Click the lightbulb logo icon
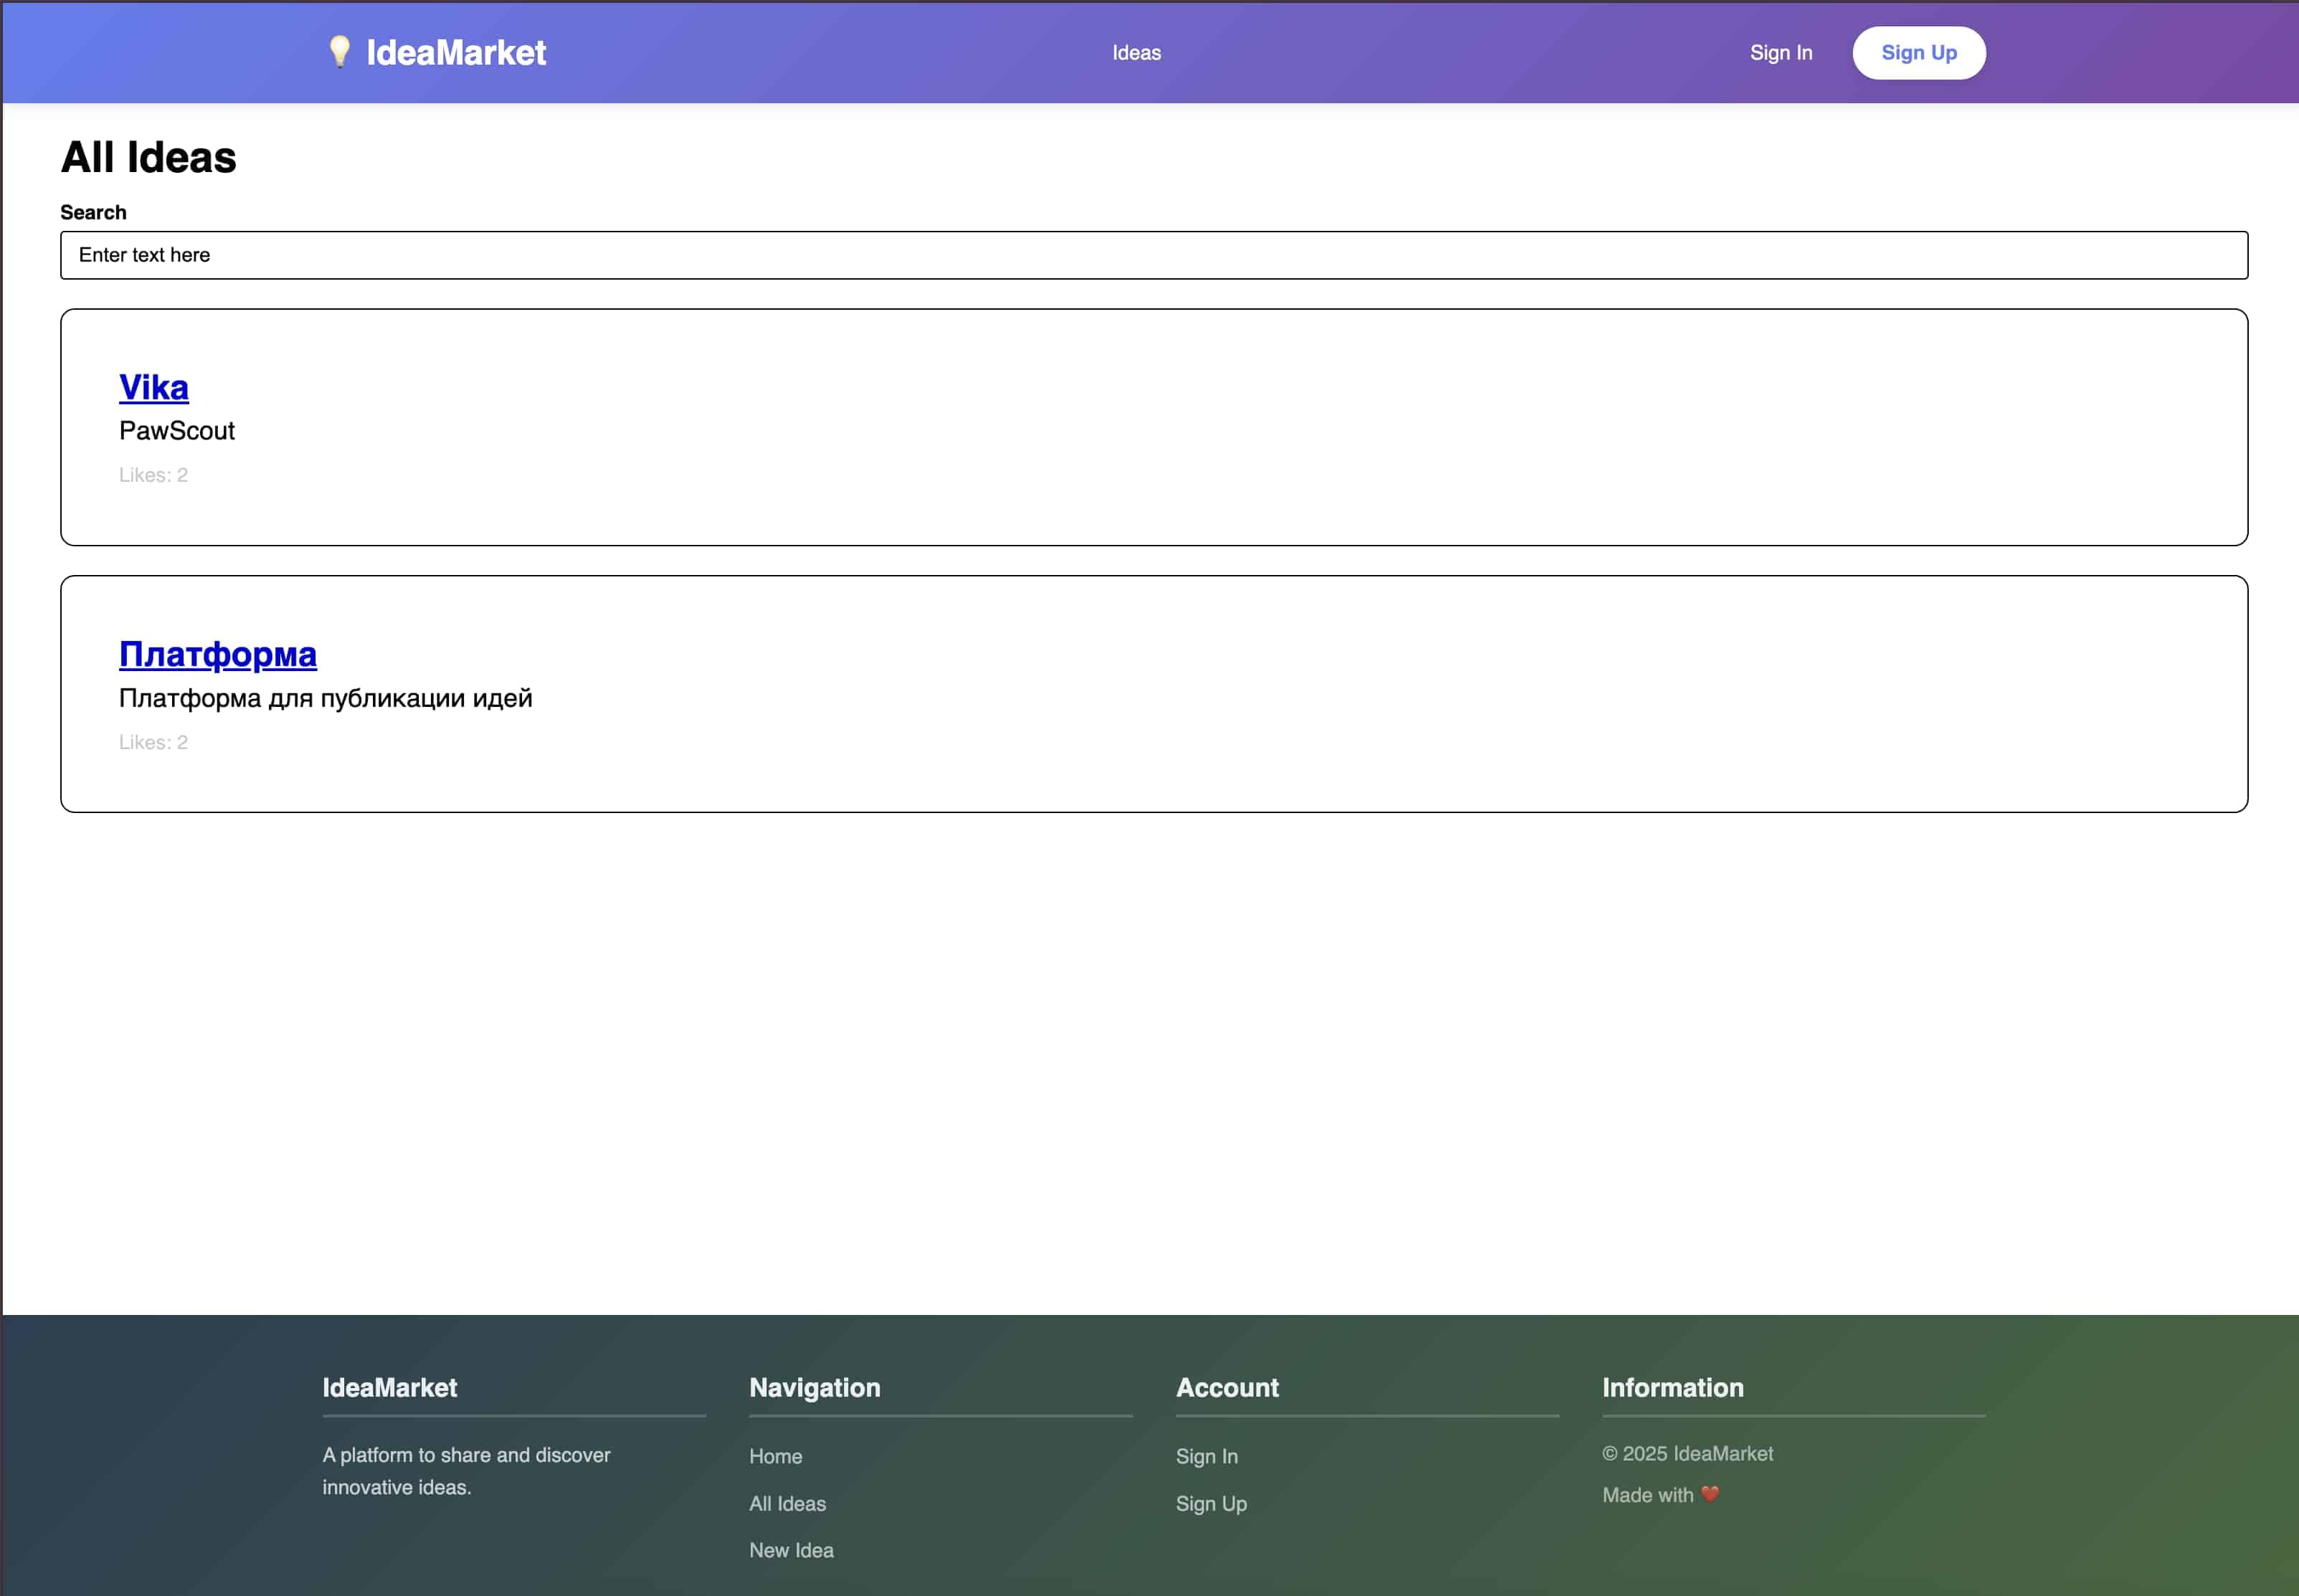 340,52
